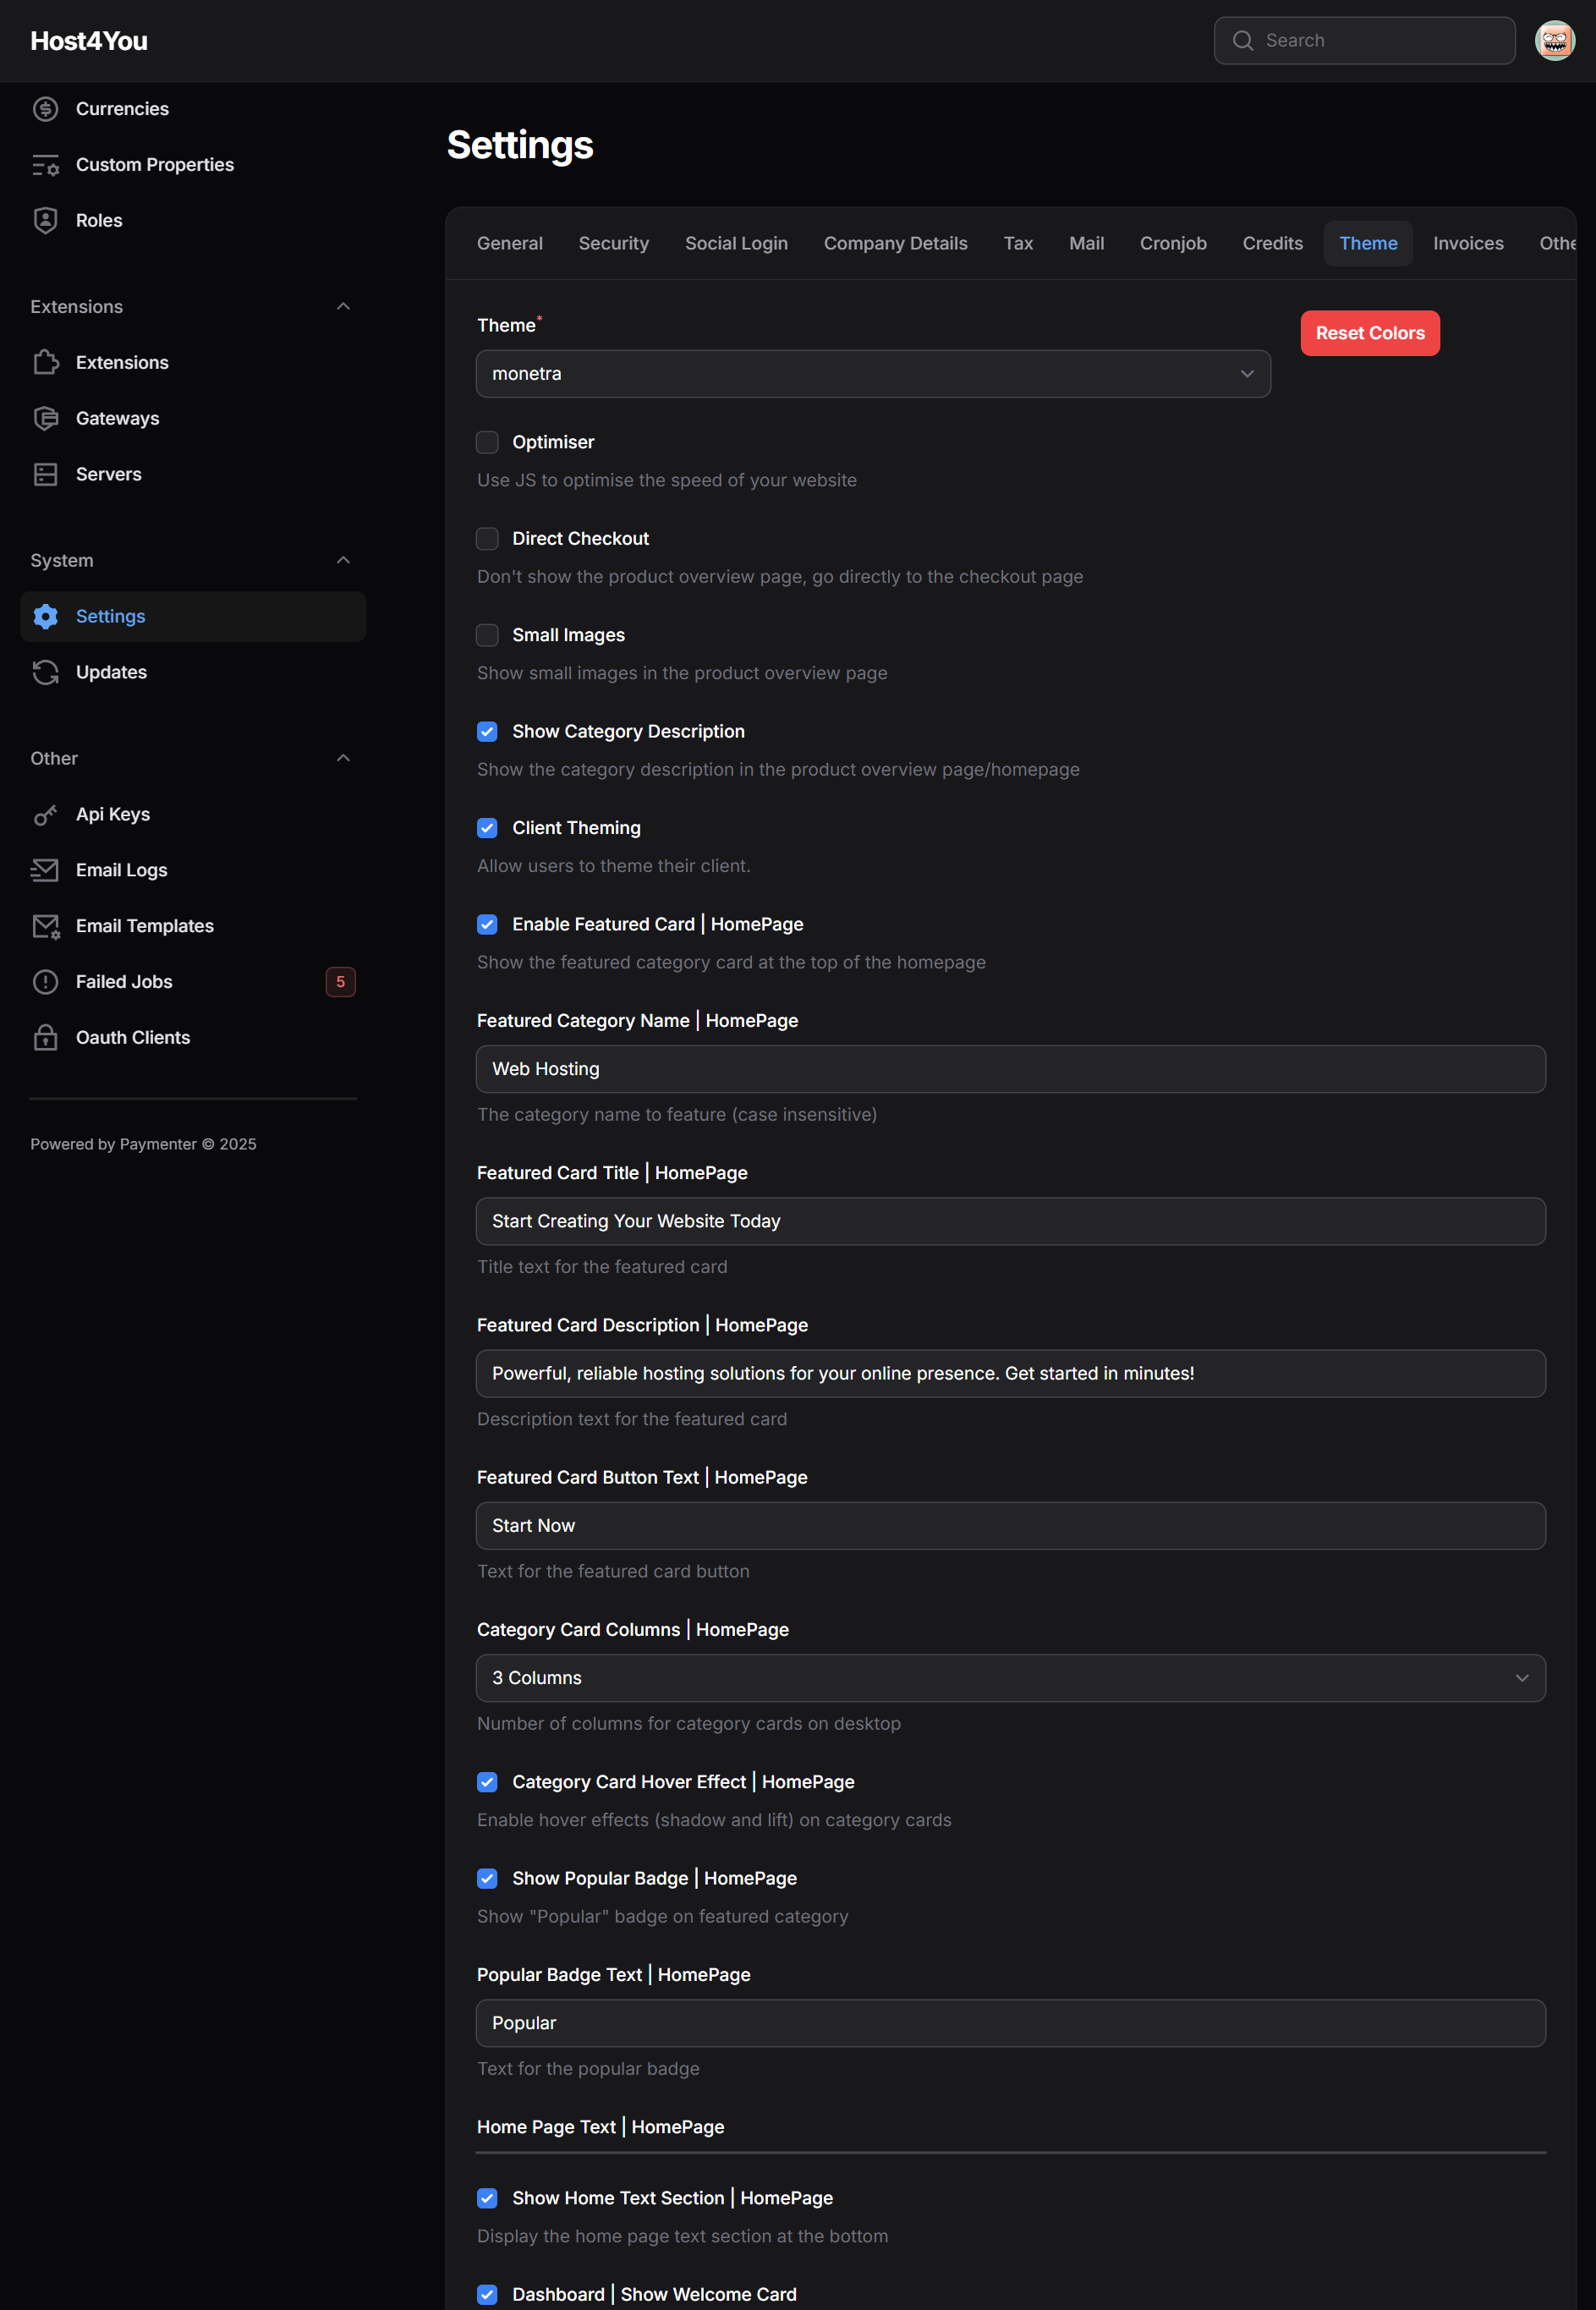Enable the Optimiser checkbox
1596x2310 pixels.
[487, 443]
